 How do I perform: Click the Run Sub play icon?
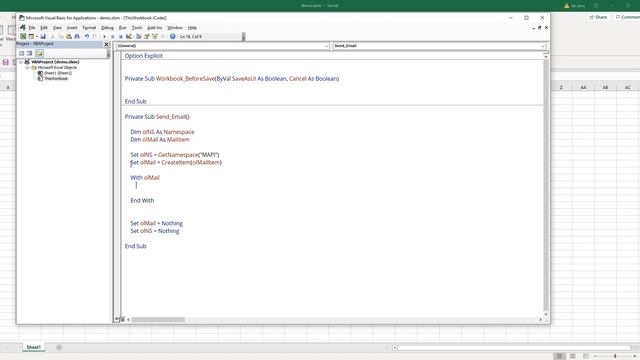point(104,36)
